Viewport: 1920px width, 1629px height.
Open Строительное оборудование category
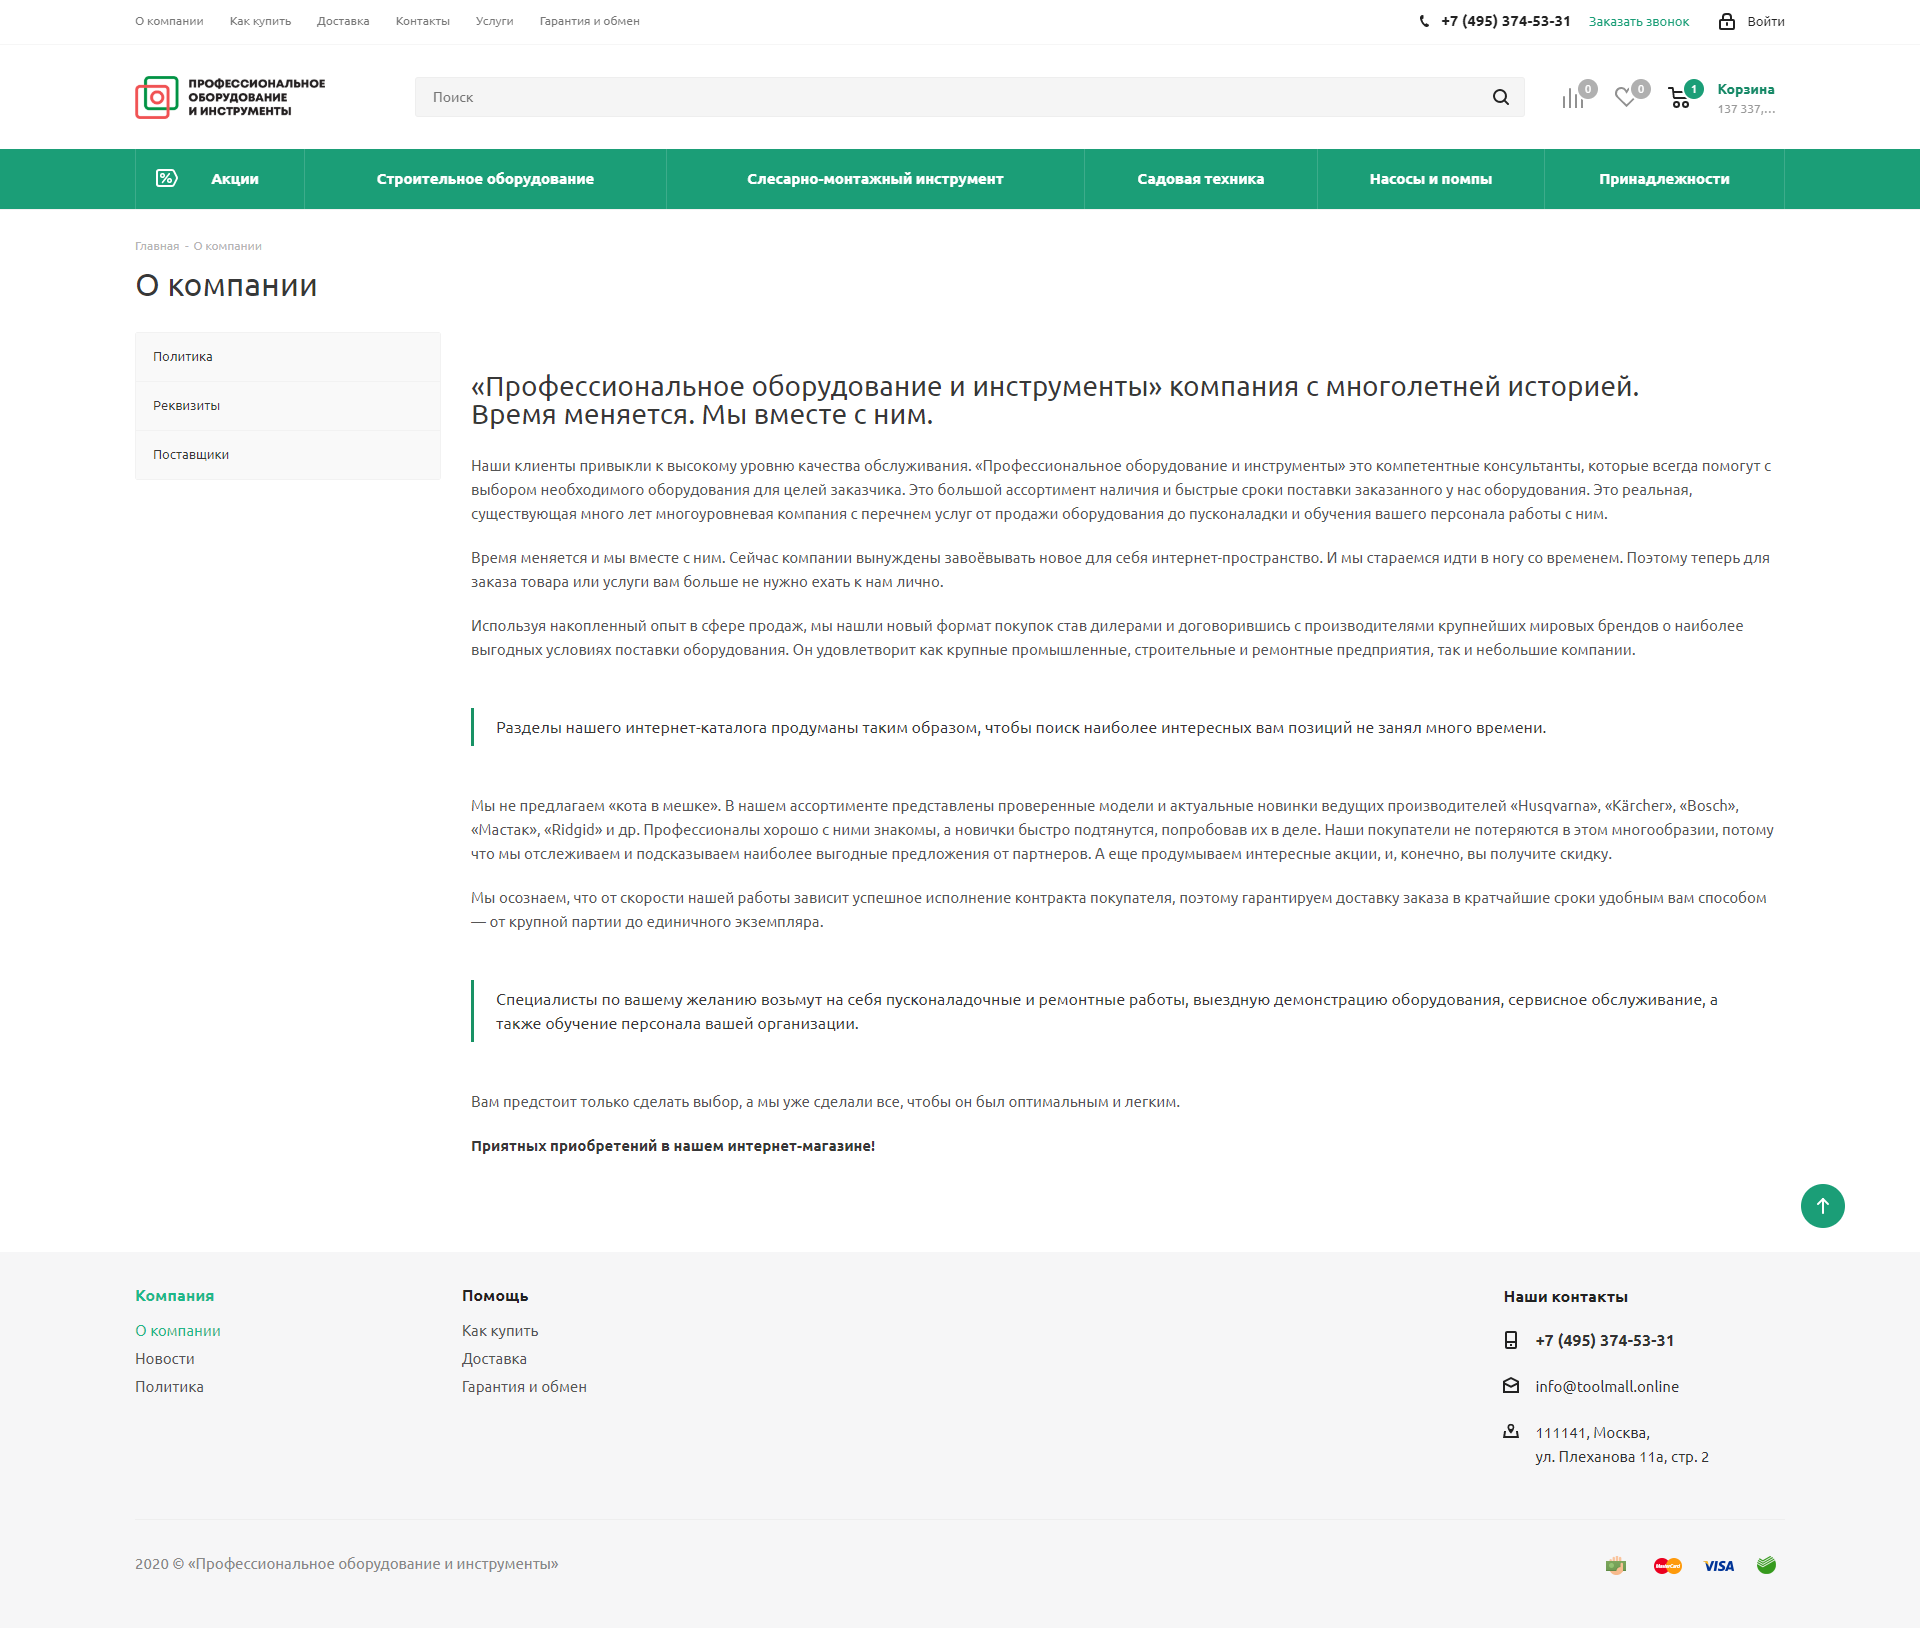pyautogui.click(x=485, y=179)
